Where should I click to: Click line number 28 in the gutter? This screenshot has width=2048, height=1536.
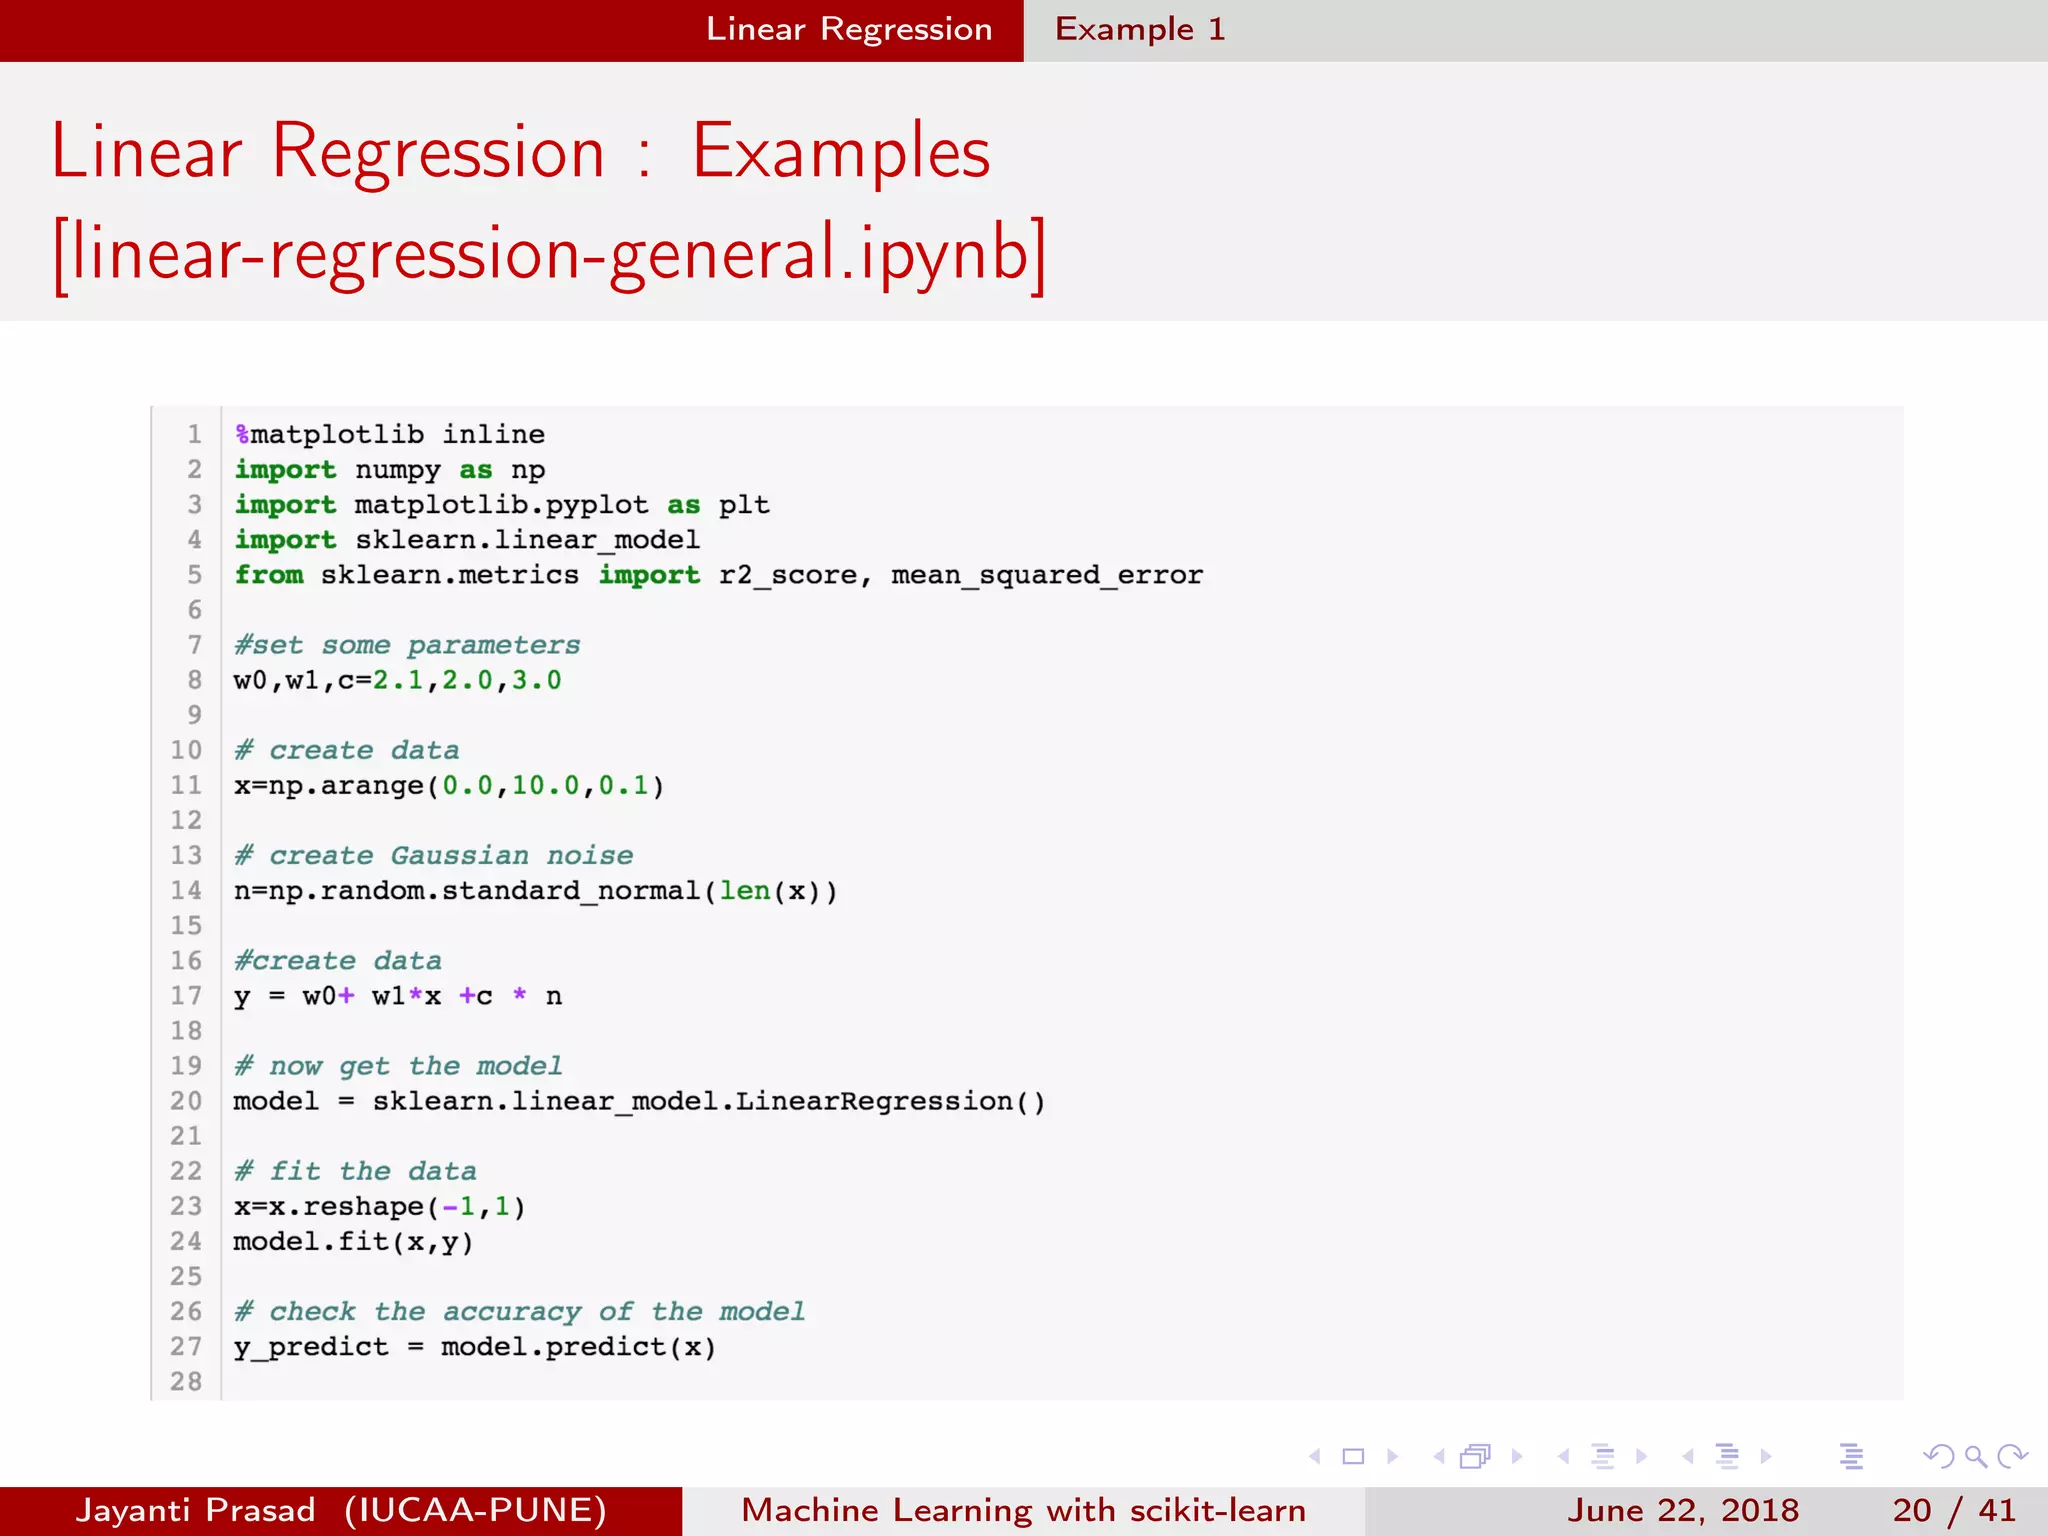(186, 1382)
